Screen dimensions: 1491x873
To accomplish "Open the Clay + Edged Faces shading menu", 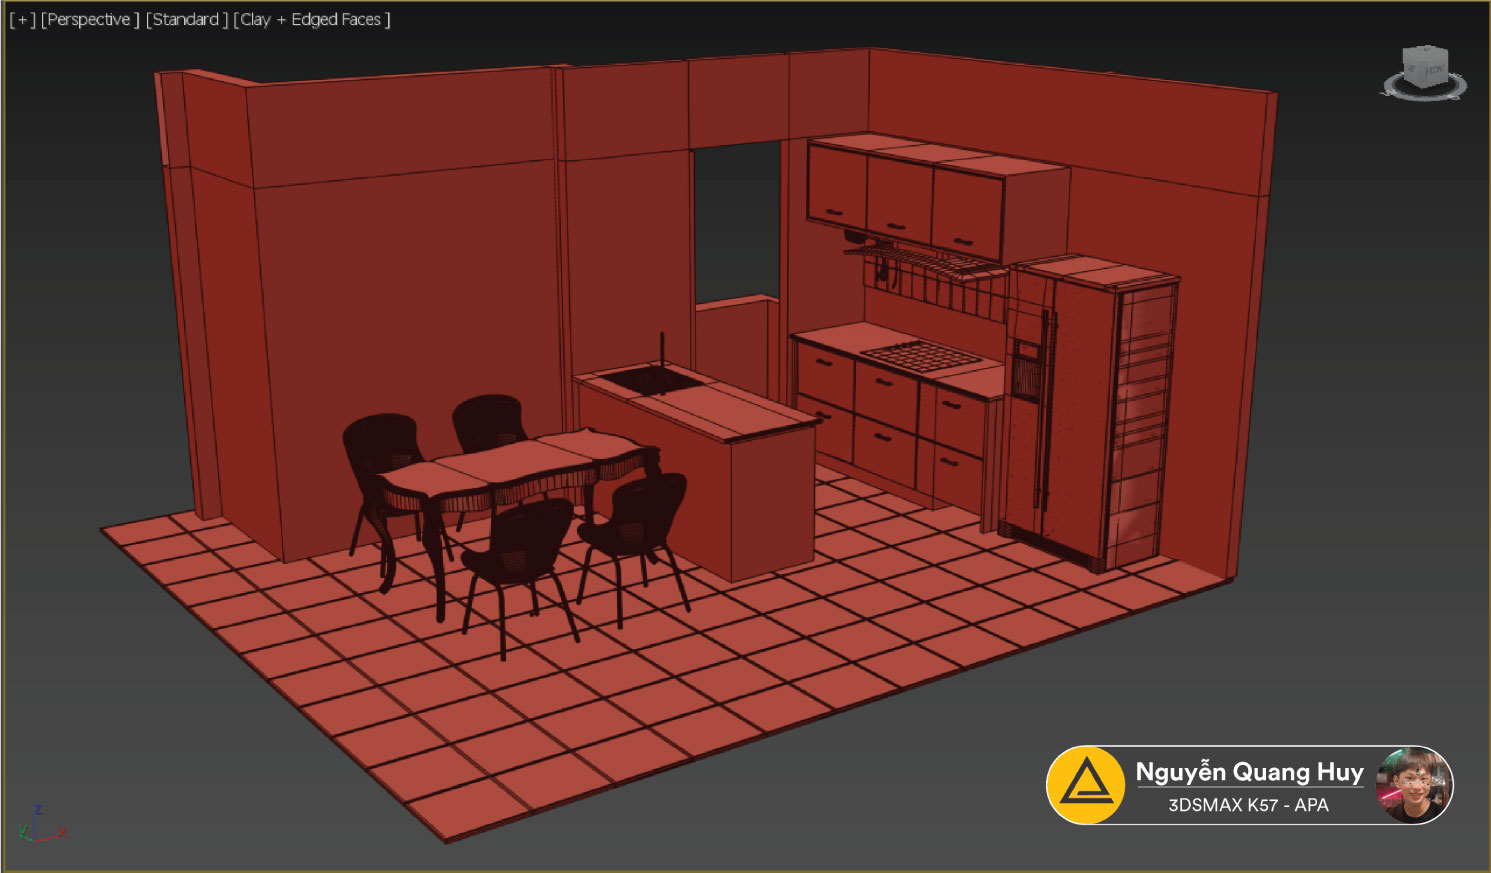I will coord(311,20).
